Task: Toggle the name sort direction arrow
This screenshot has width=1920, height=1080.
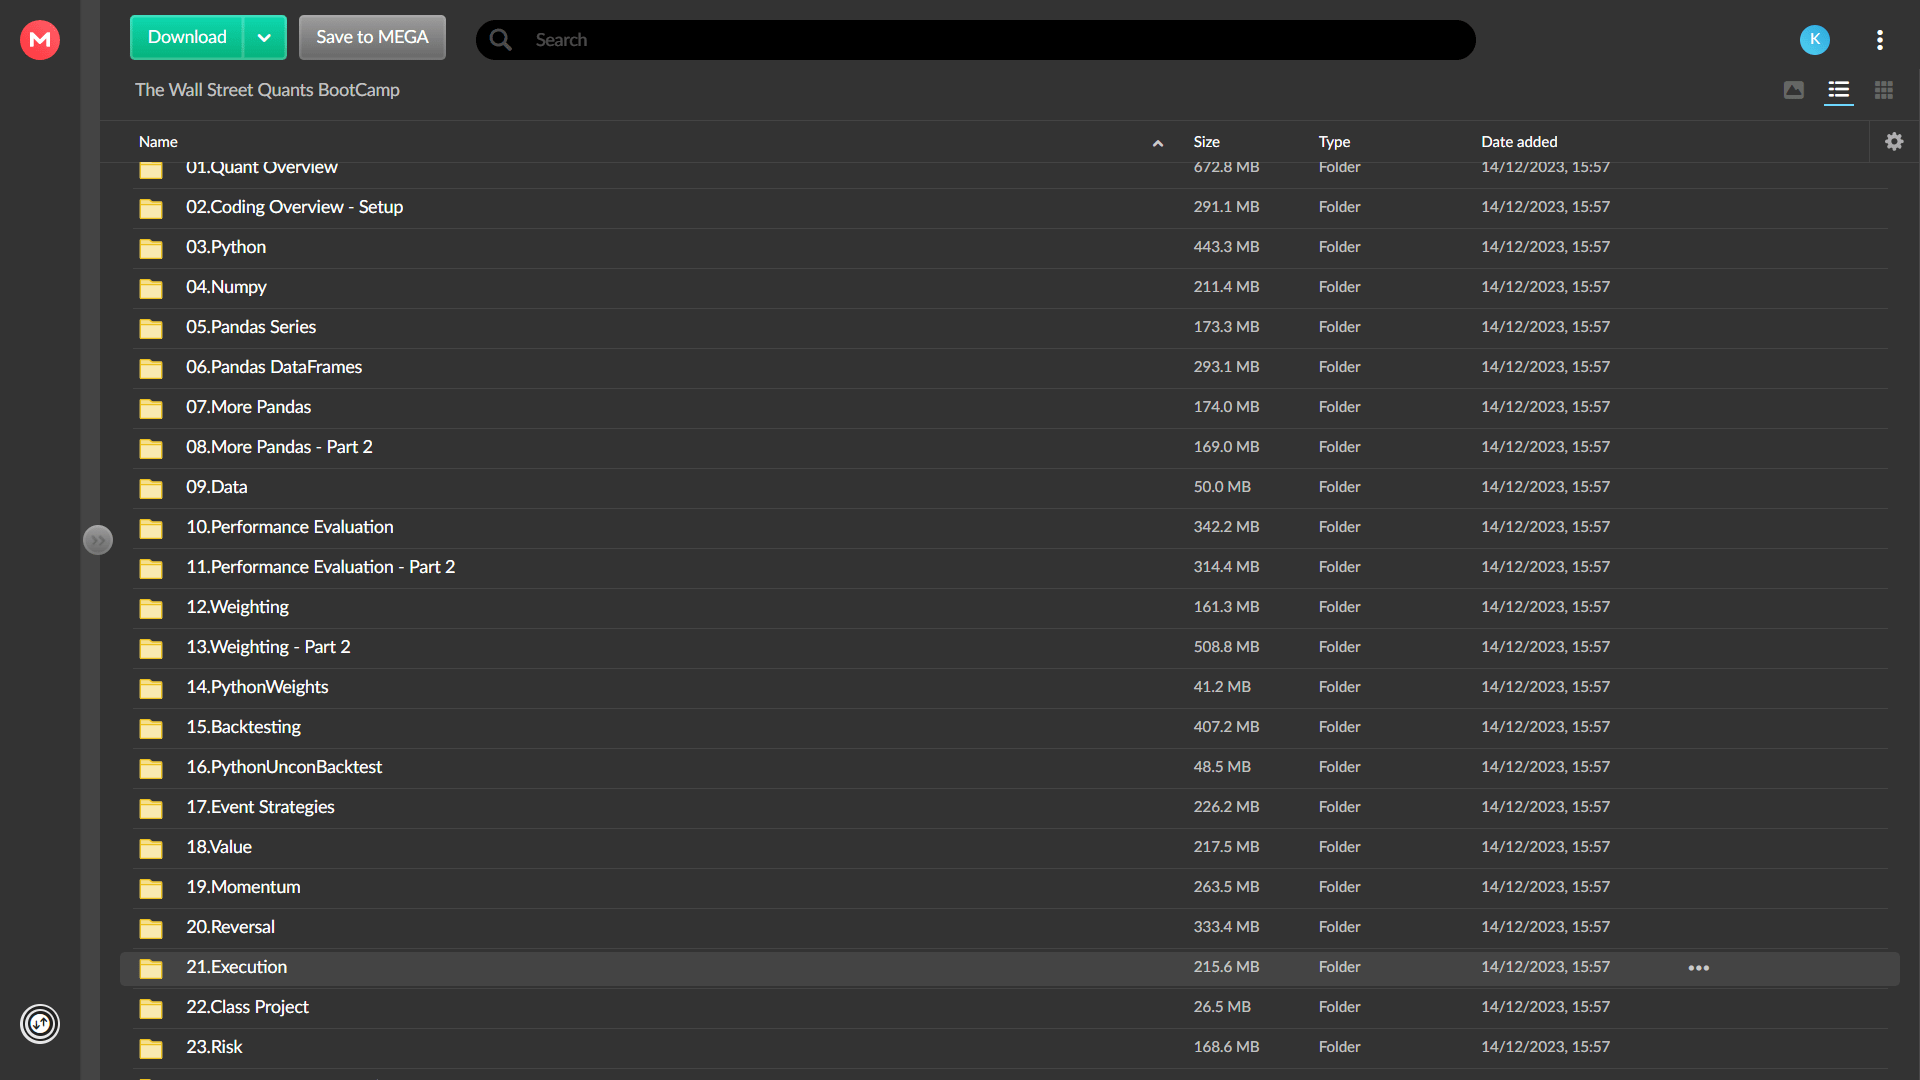Action: (x=1158, y=143)
